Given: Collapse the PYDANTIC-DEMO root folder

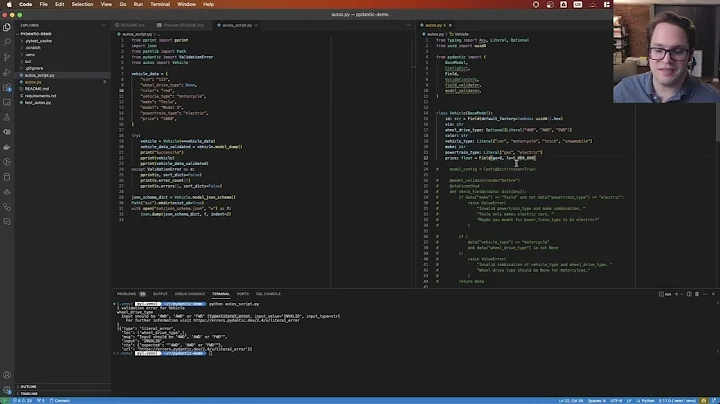Looking at the screenshot, I should click(36, 34).
